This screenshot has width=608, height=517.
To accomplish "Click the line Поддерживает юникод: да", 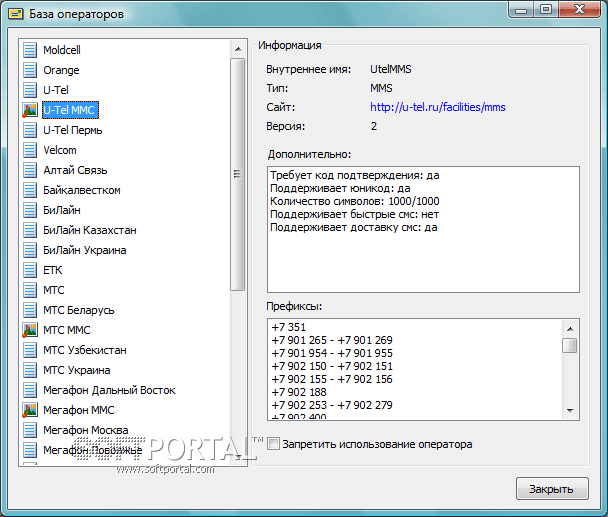I will (x=340, y=188).
